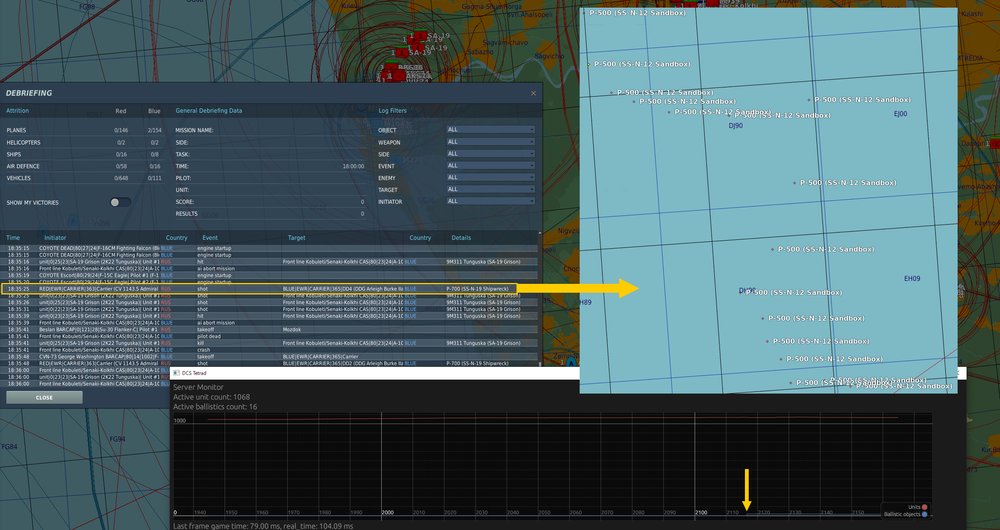This screenshot has width=1000, height=530.
Task: Close the Debriefing panel with the X icon
Action: pos(533,93)
